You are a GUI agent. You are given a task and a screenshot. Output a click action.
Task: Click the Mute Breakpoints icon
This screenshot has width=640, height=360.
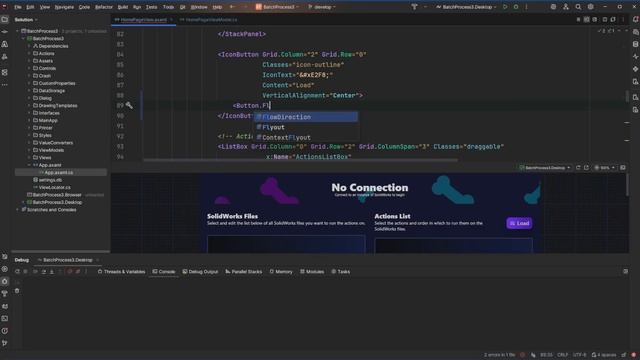(78, 271)
